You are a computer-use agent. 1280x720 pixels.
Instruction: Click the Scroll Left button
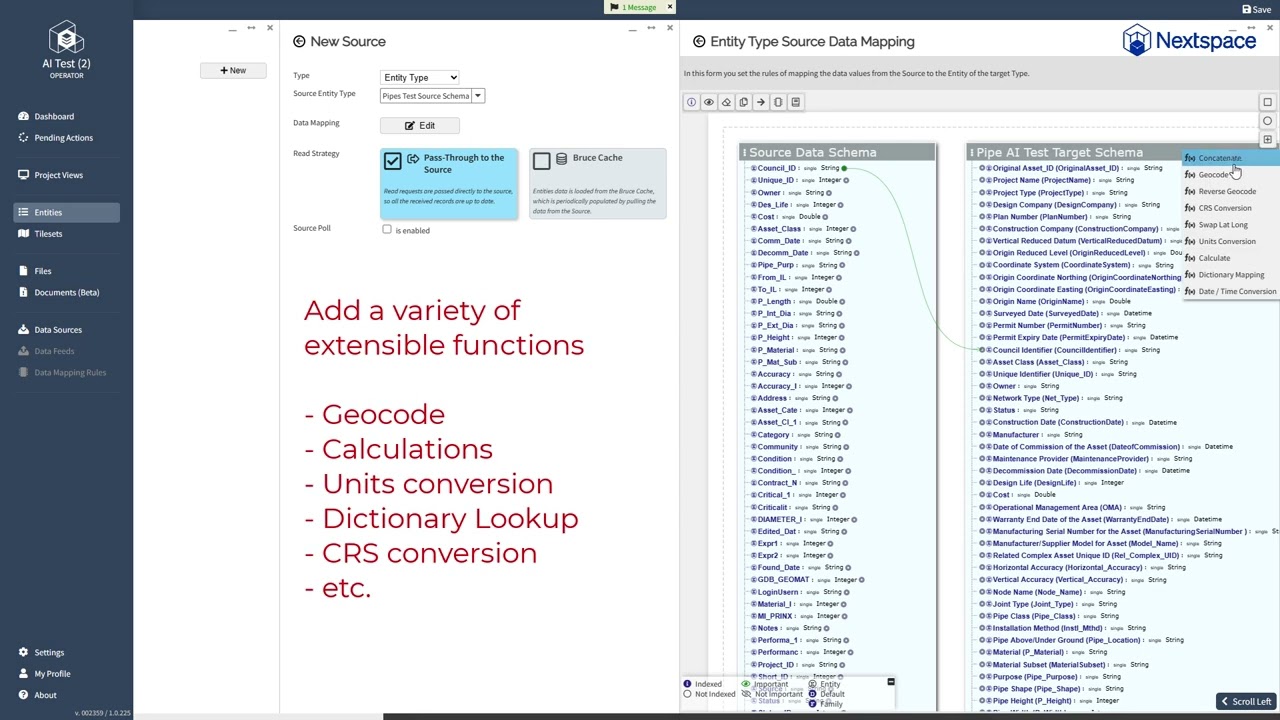pyautogui.click(x=1246, y=702)
